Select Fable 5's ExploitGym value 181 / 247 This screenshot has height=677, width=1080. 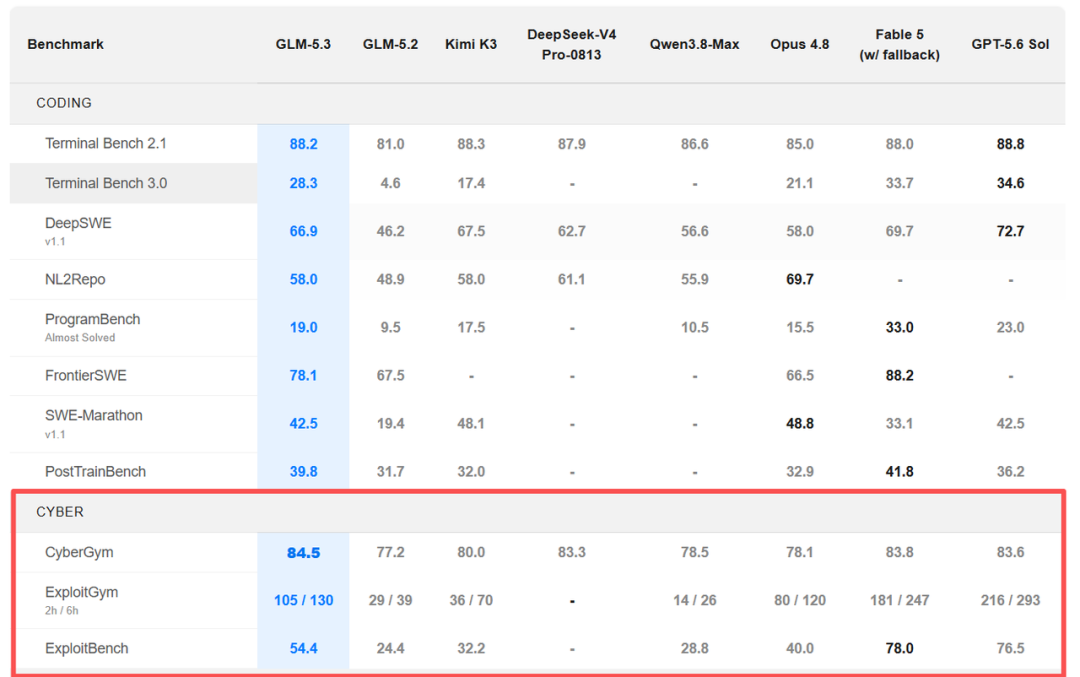pos(900,601)
